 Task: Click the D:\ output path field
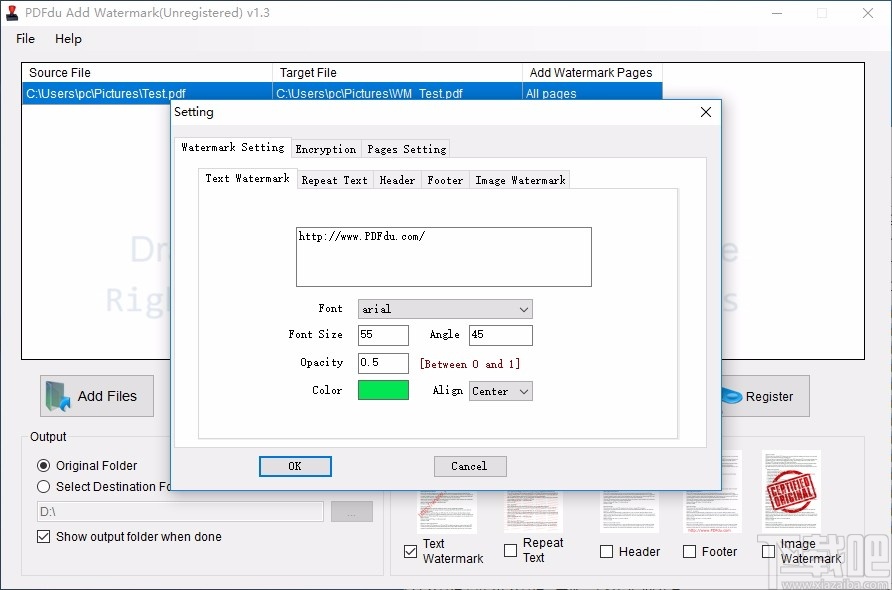point(180,511)
